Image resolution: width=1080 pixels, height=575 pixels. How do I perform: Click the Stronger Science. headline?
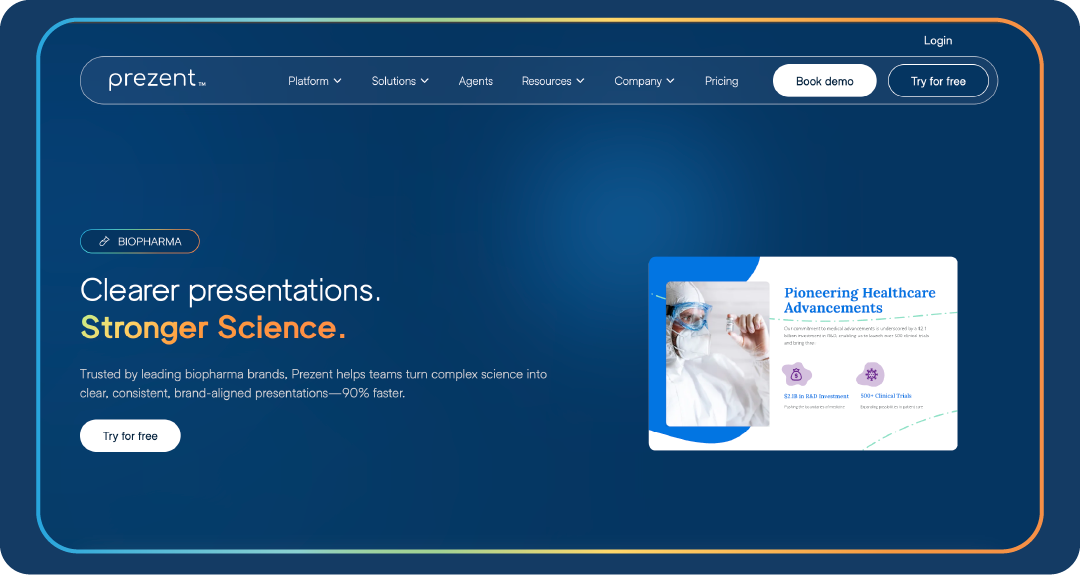click(214, 328)
